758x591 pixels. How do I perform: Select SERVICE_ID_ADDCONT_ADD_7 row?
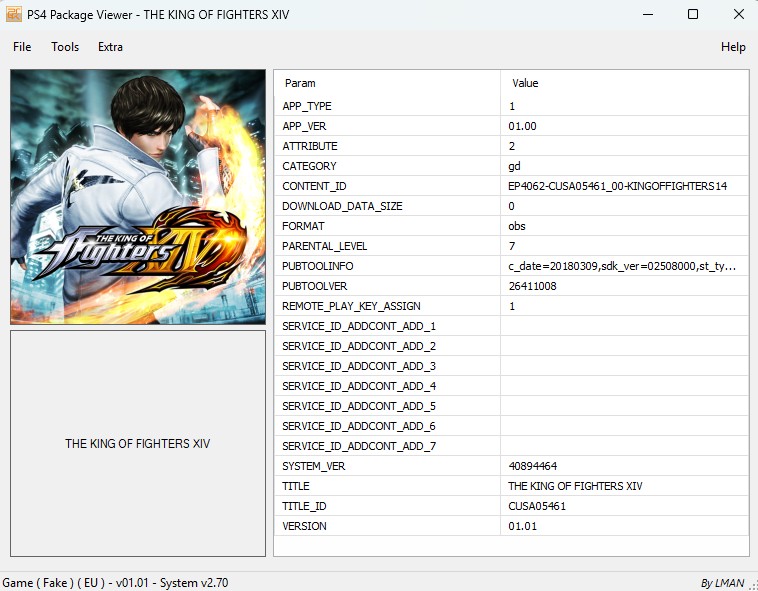(511, 446)
